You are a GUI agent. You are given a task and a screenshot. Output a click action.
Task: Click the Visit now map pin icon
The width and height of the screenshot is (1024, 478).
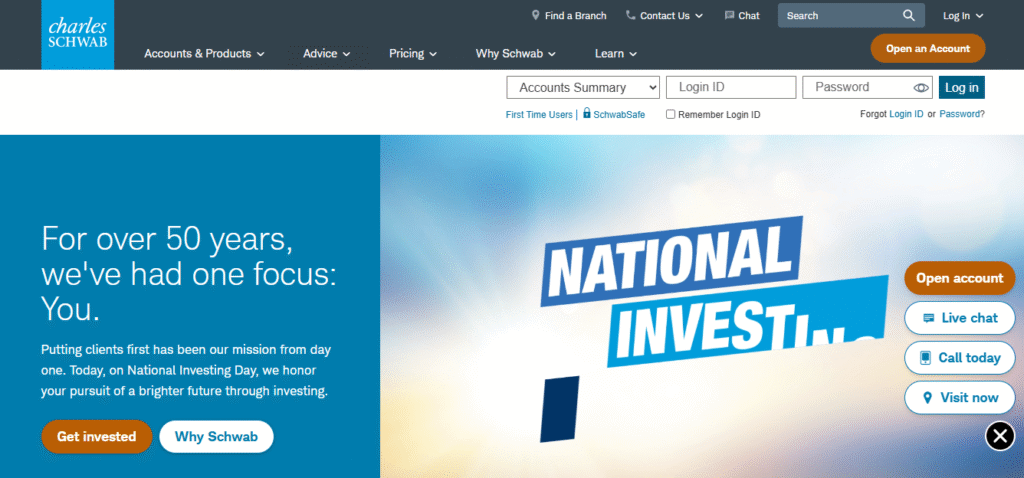(x=927, y=398)
